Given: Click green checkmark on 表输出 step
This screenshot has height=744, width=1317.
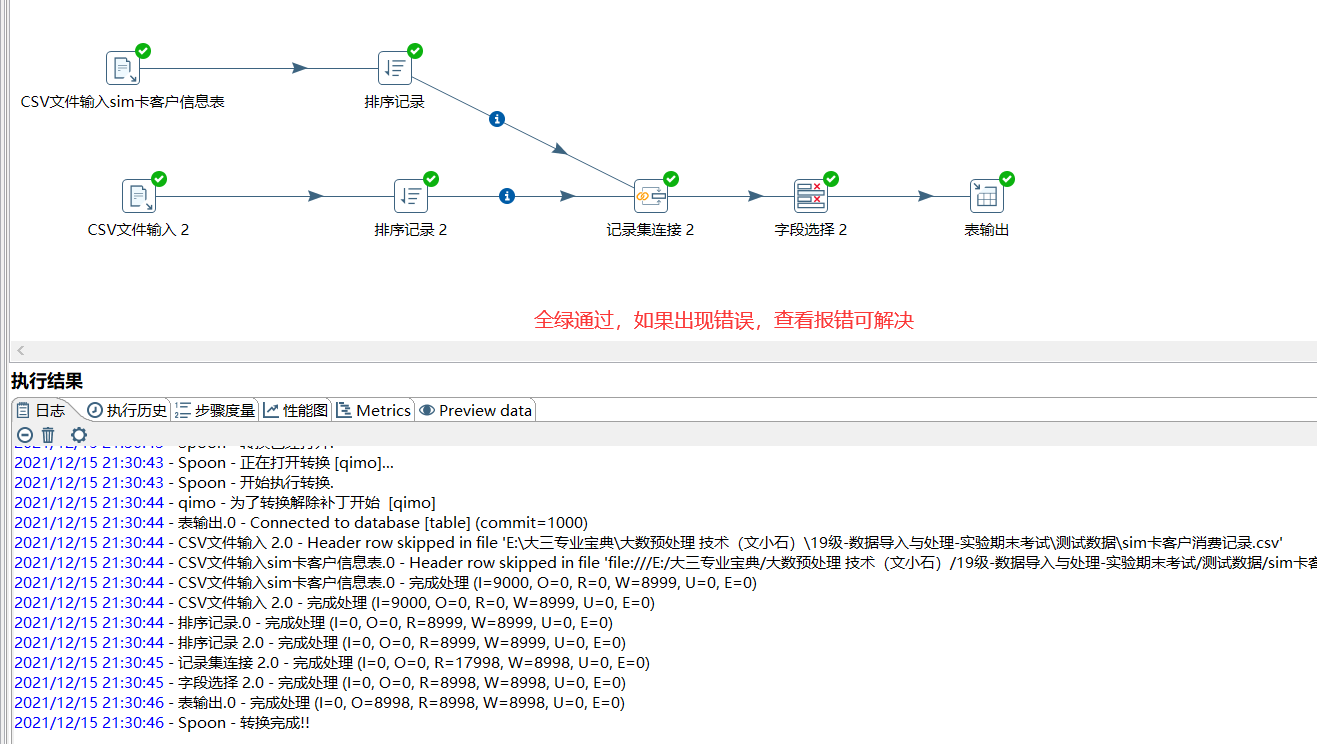Looking at the screenshot, I should tap(1007, 179).
